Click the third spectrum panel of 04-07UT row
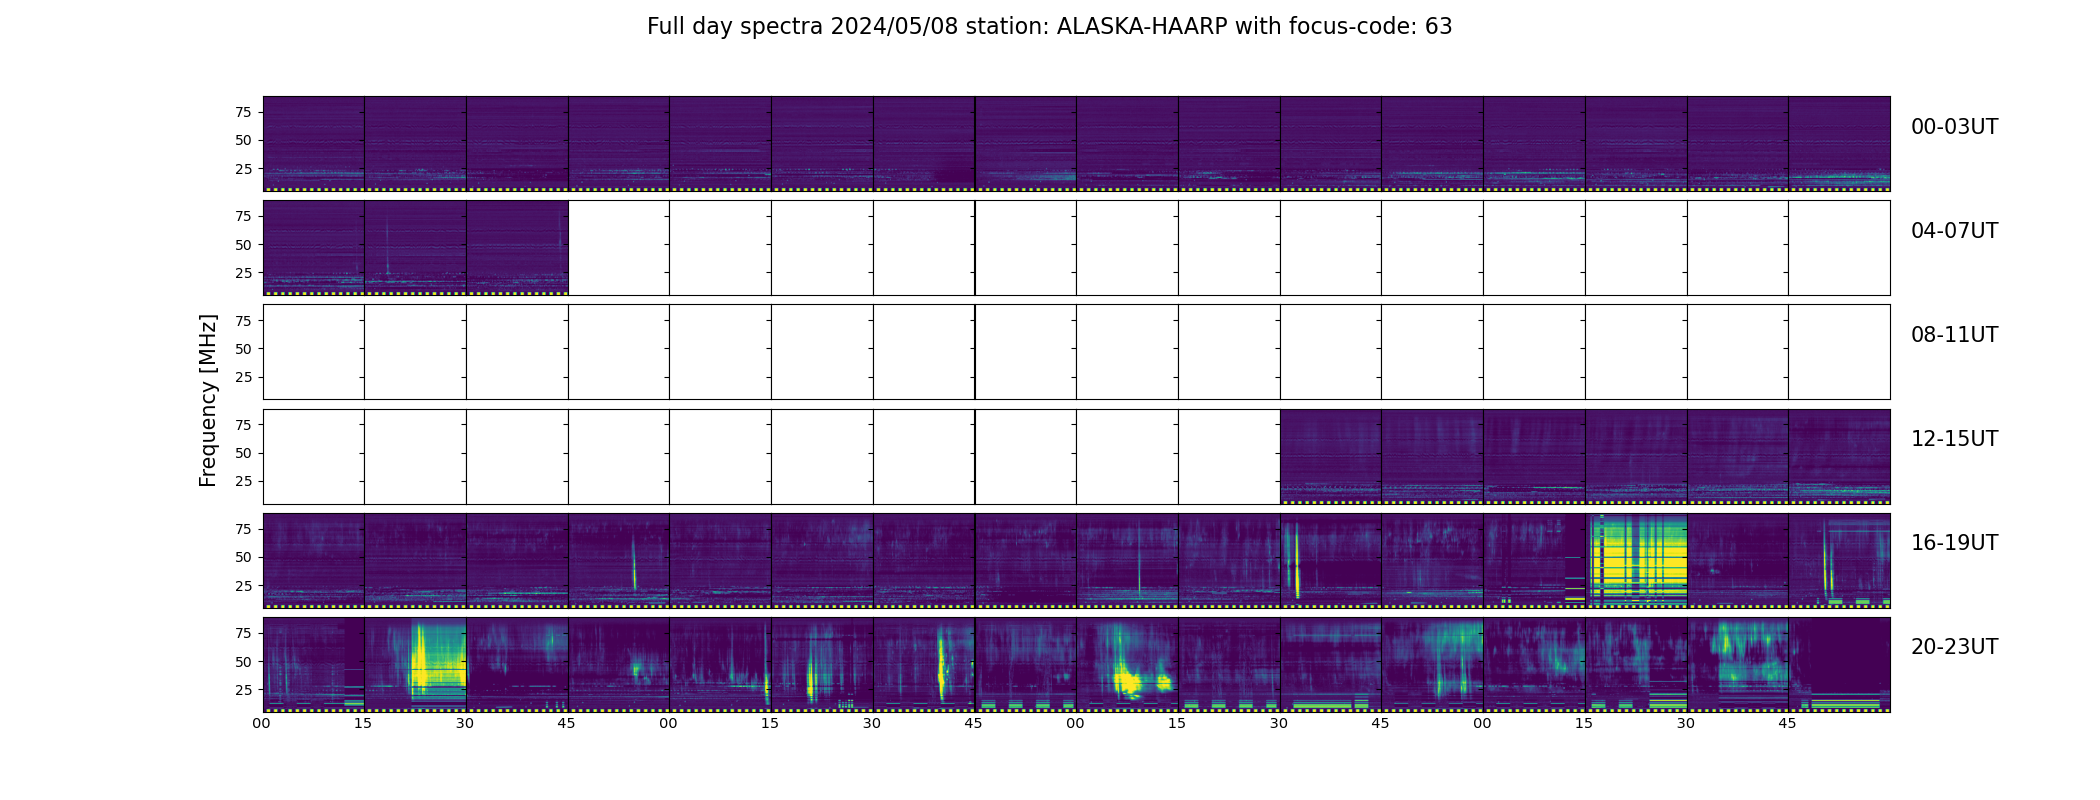2100x800 pixels. click(517, 248)
